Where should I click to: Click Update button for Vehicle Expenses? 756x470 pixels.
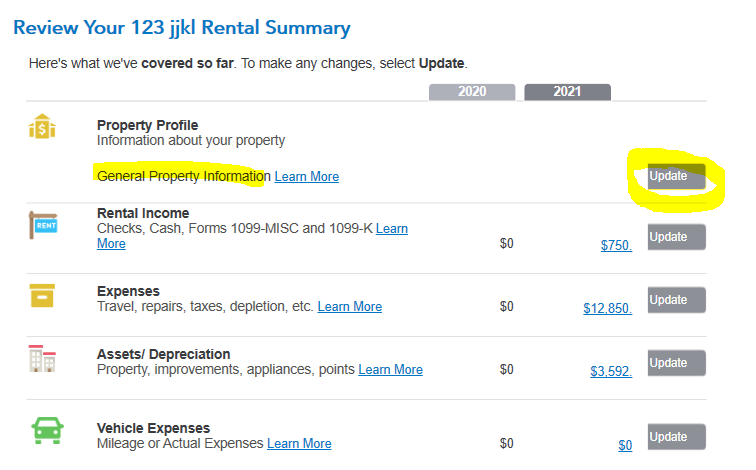[x=676, y=437]
